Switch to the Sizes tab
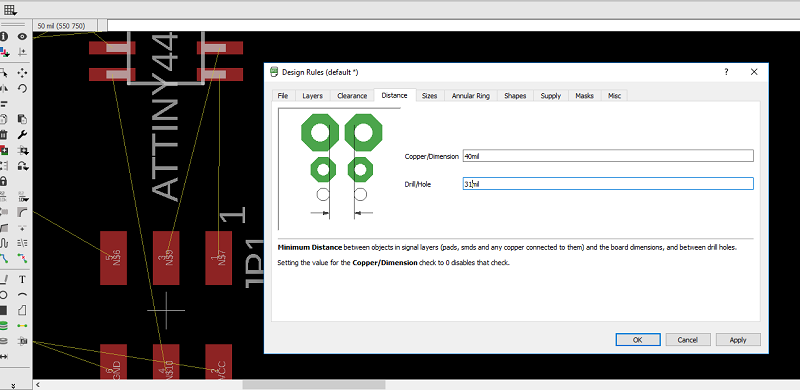800x390 pixels. (429, 95)
